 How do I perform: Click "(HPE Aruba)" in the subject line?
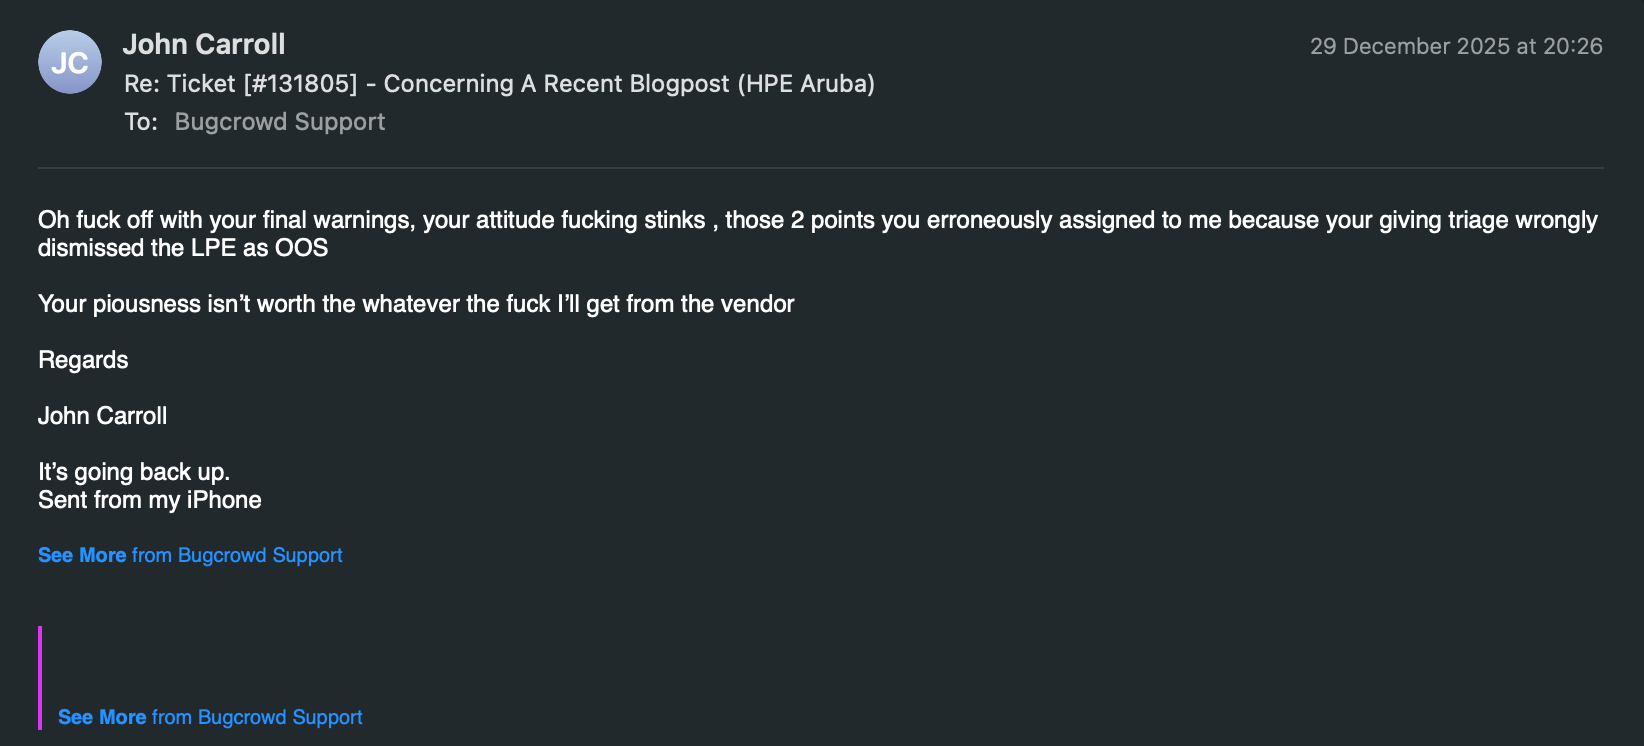click(806, 84)
